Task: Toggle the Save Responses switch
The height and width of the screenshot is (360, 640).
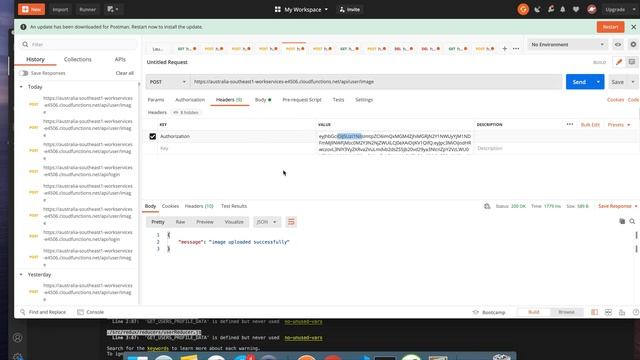Action: (x=23, y=73)
